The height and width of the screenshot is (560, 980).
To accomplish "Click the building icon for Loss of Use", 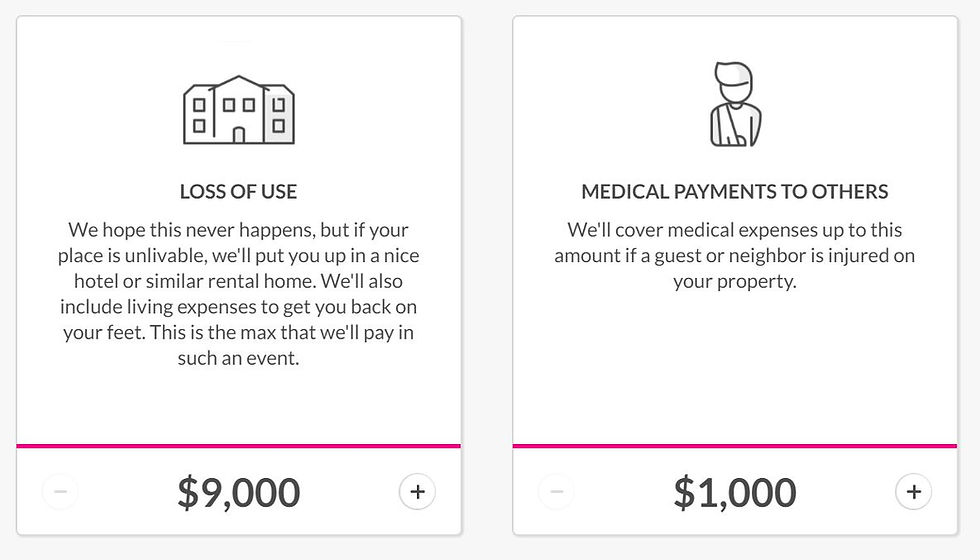I will (x=239, y=110).
